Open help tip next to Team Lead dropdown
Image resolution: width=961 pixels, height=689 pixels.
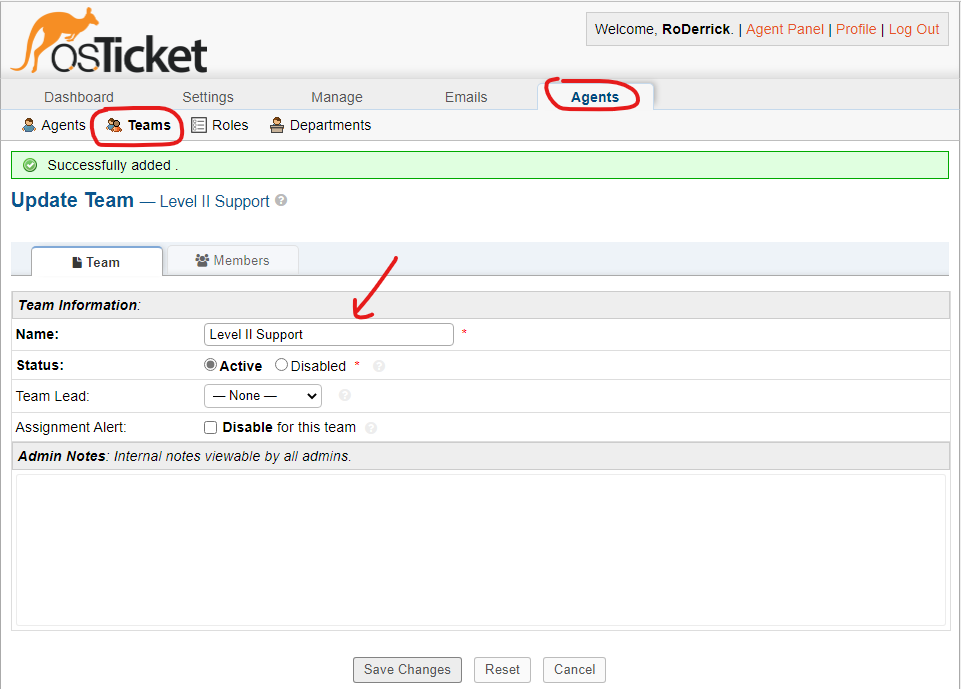[x=345, y=395]
